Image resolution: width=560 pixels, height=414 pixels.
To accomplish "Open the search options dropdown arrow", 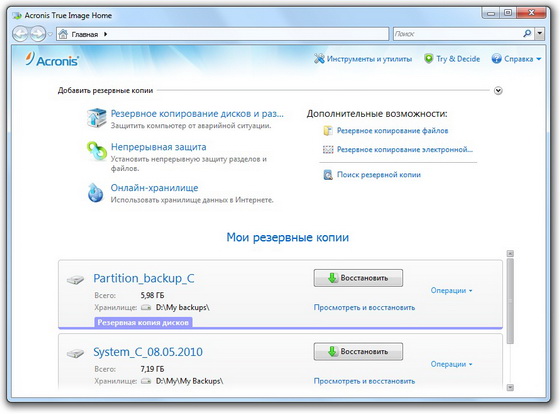I will (540, 34).
